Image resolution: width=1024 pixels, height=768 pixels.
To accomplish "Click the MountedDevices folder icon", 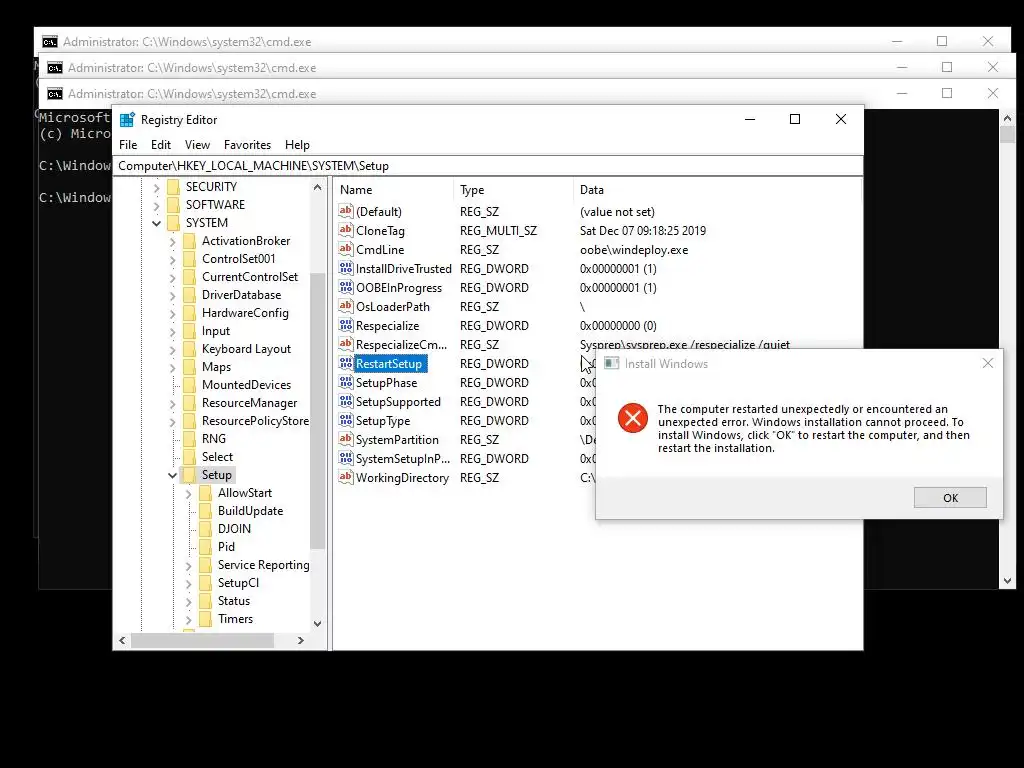I will 189,385.
